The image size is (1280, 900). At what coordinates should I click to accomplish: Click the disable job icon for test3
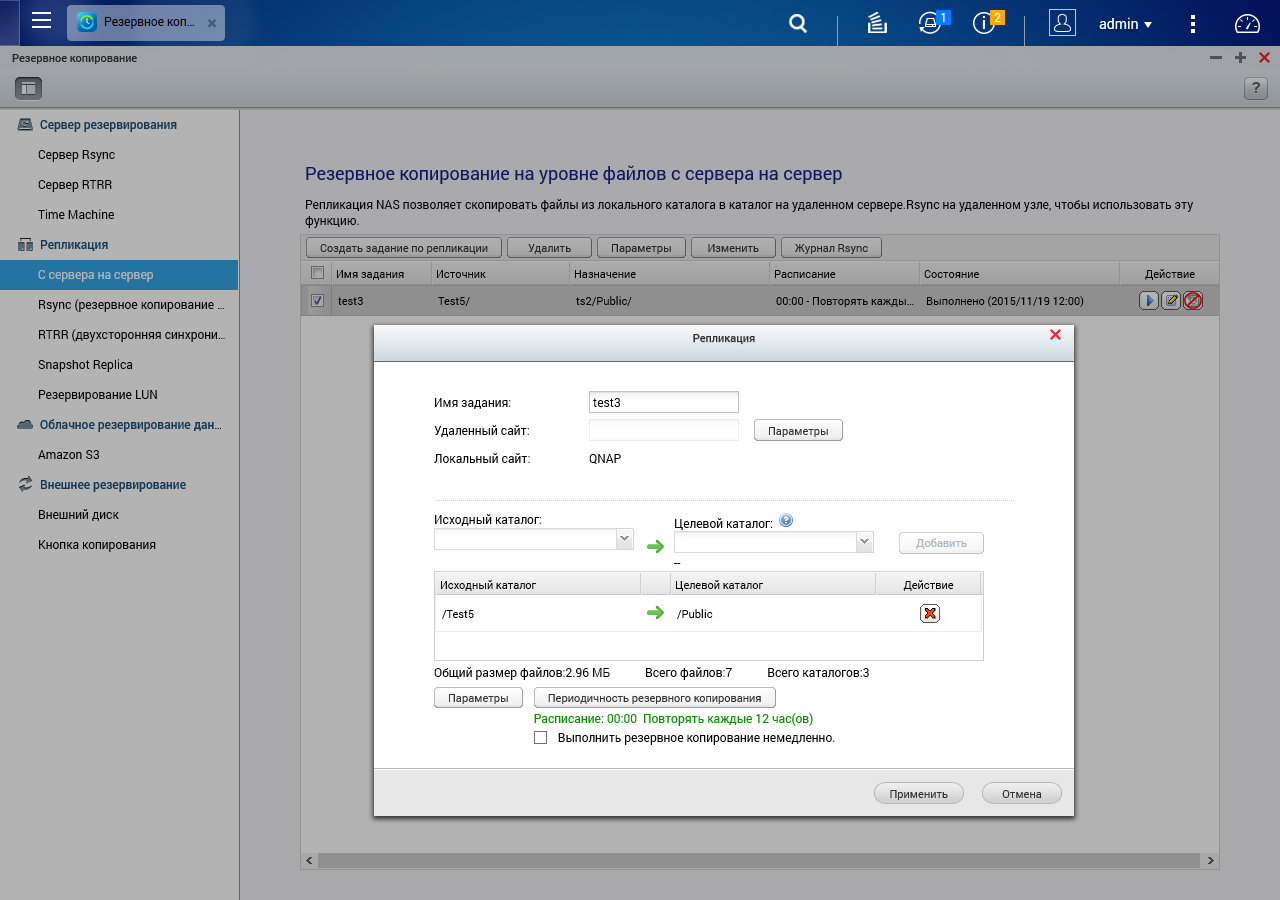[1192, 300]
